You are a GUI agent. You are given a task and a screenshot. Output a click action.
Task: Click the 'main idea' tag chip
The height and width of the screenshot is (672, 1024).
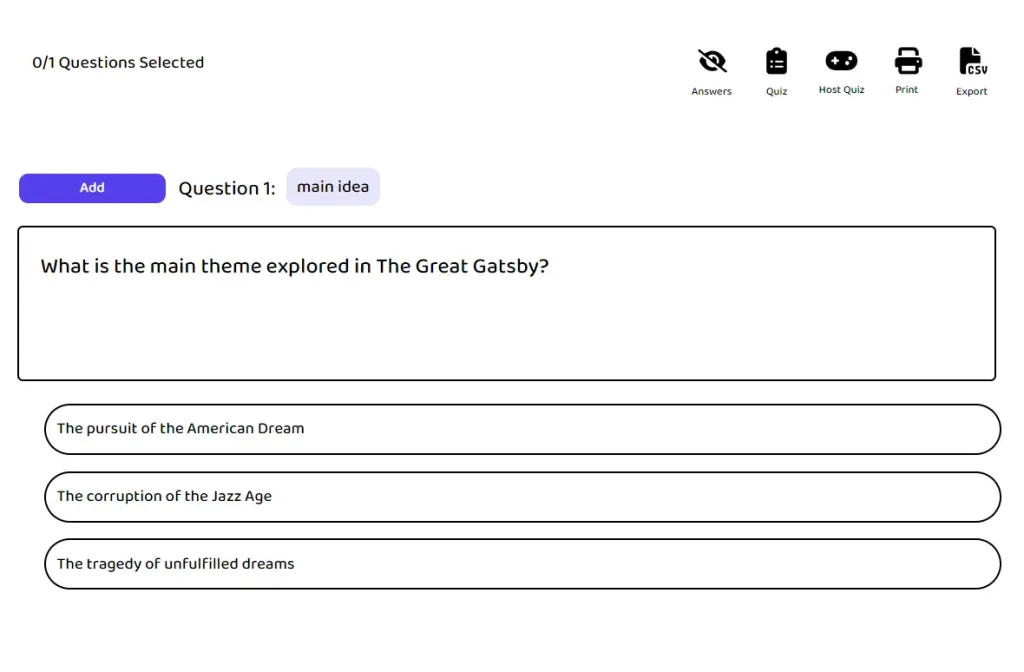[x=333, y=187]
